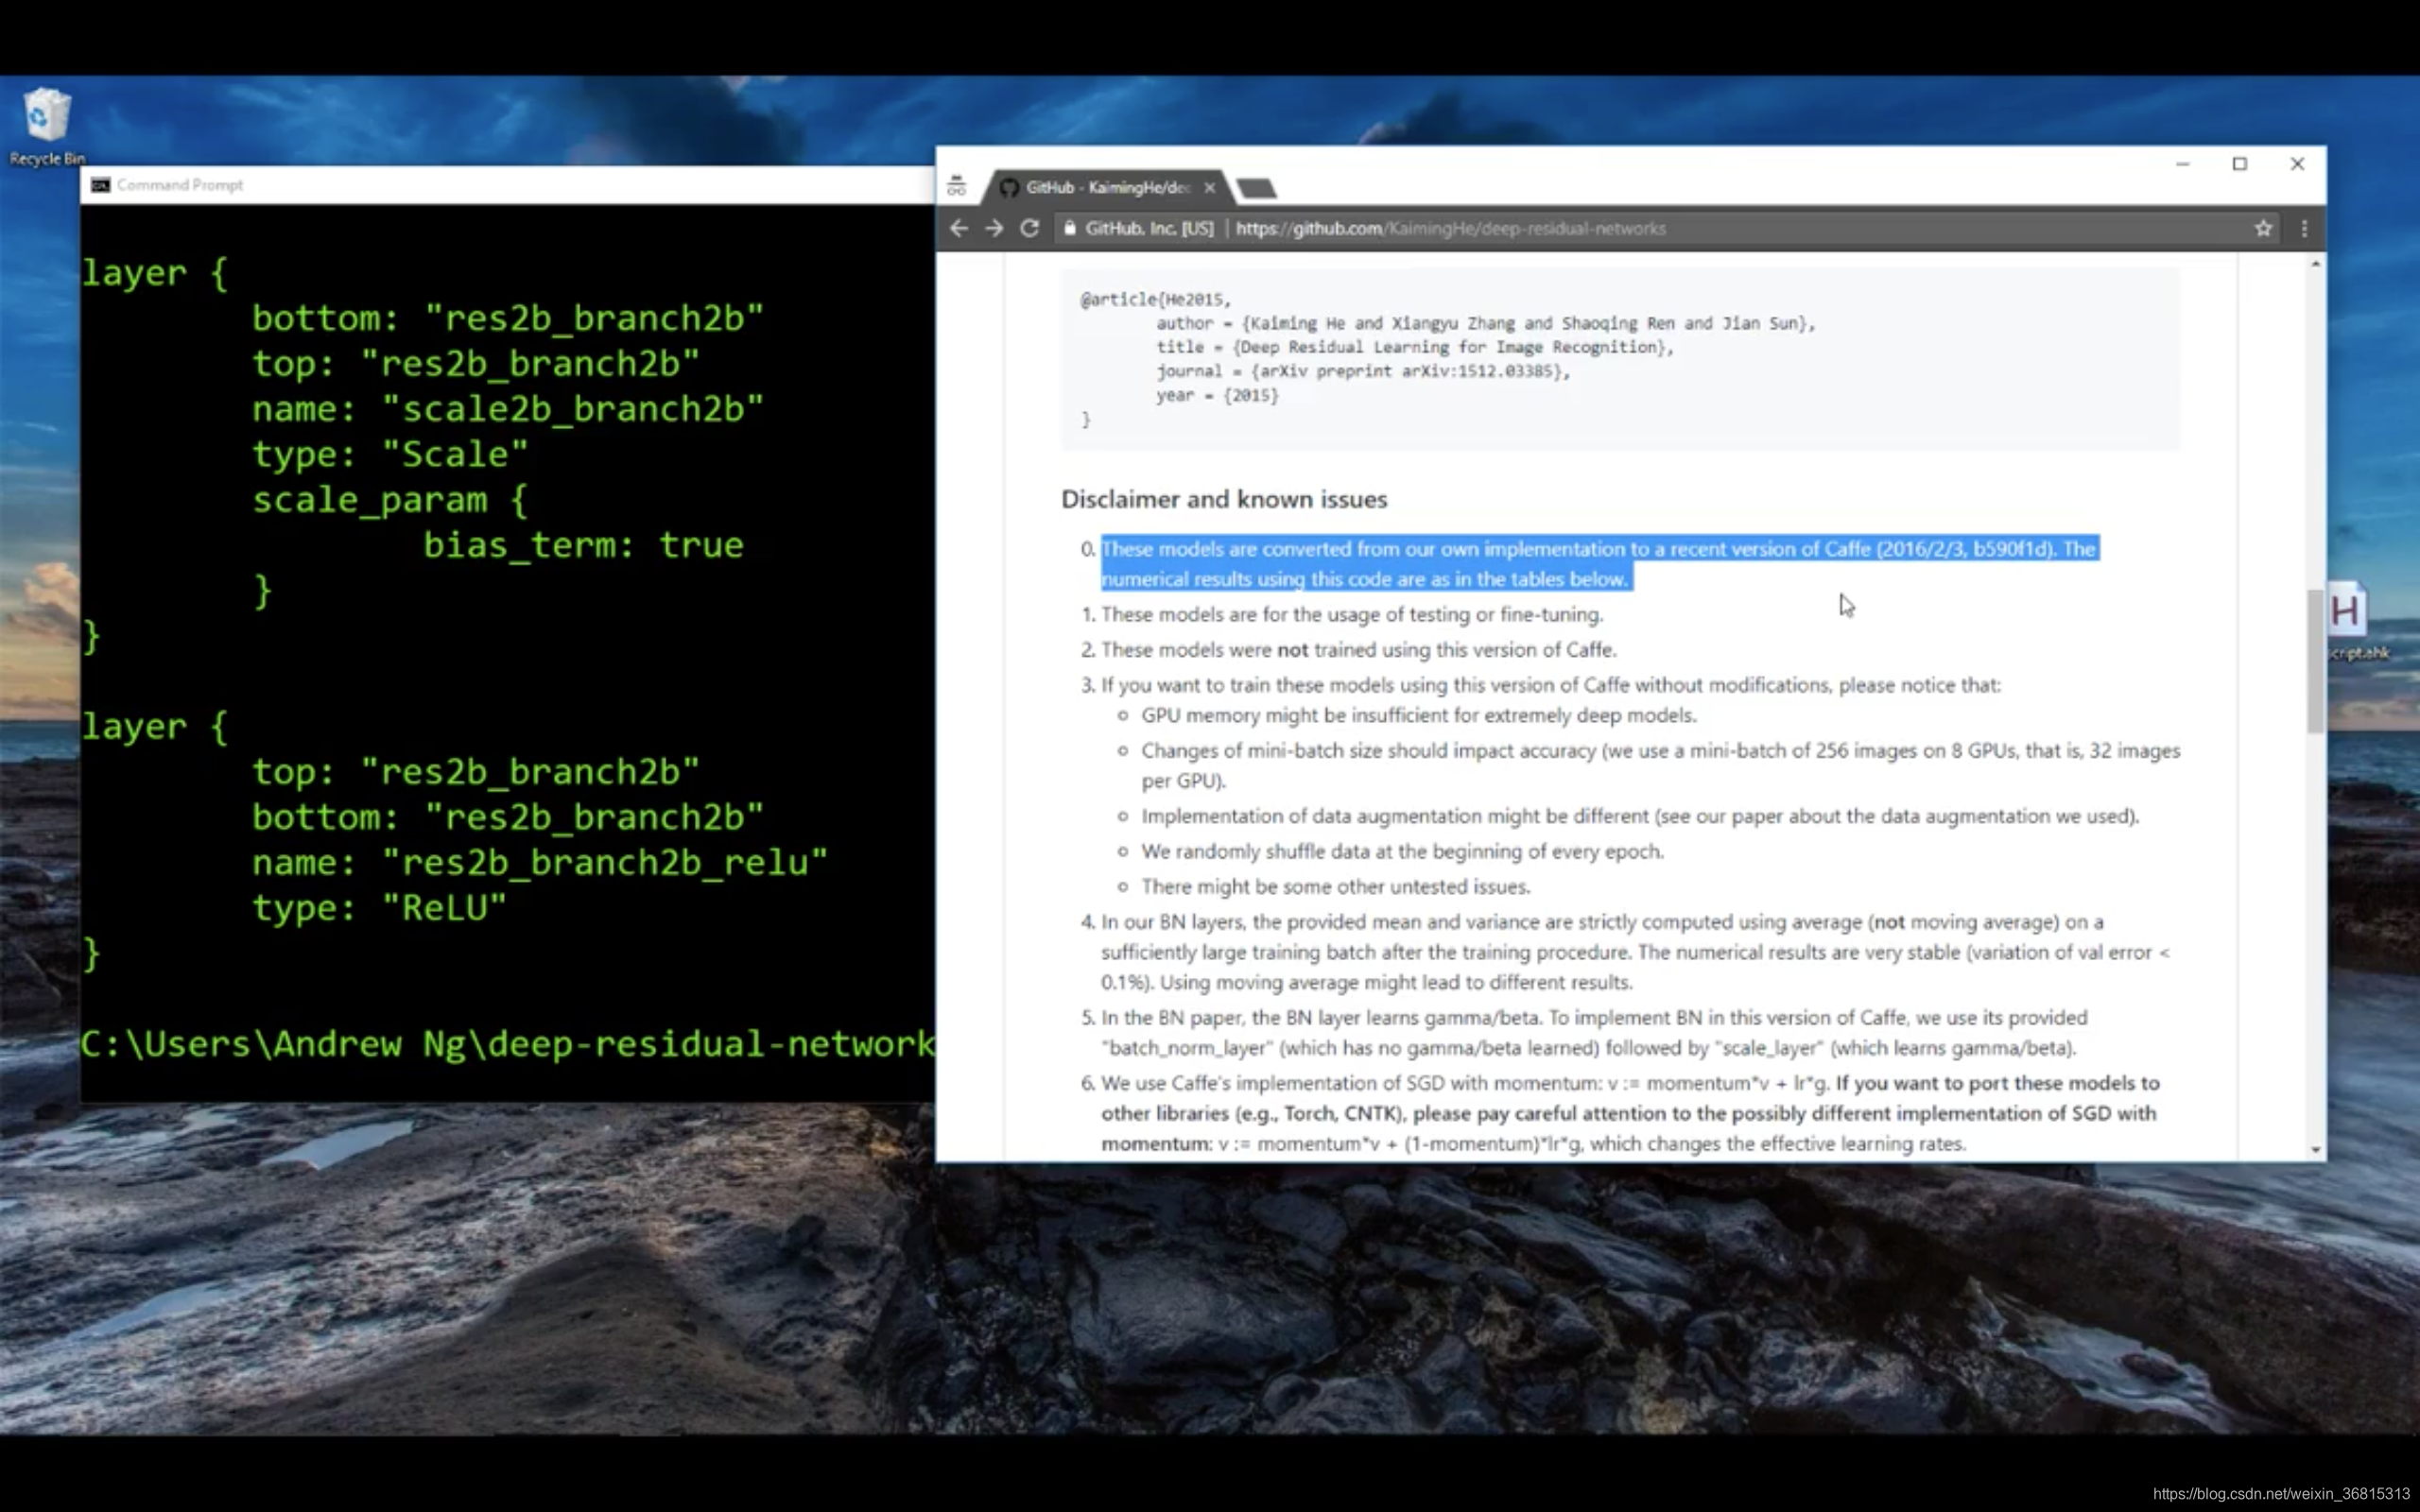Open Chrome's three-dot menu
The image size is (2420, 1512).
(2304, 228)
